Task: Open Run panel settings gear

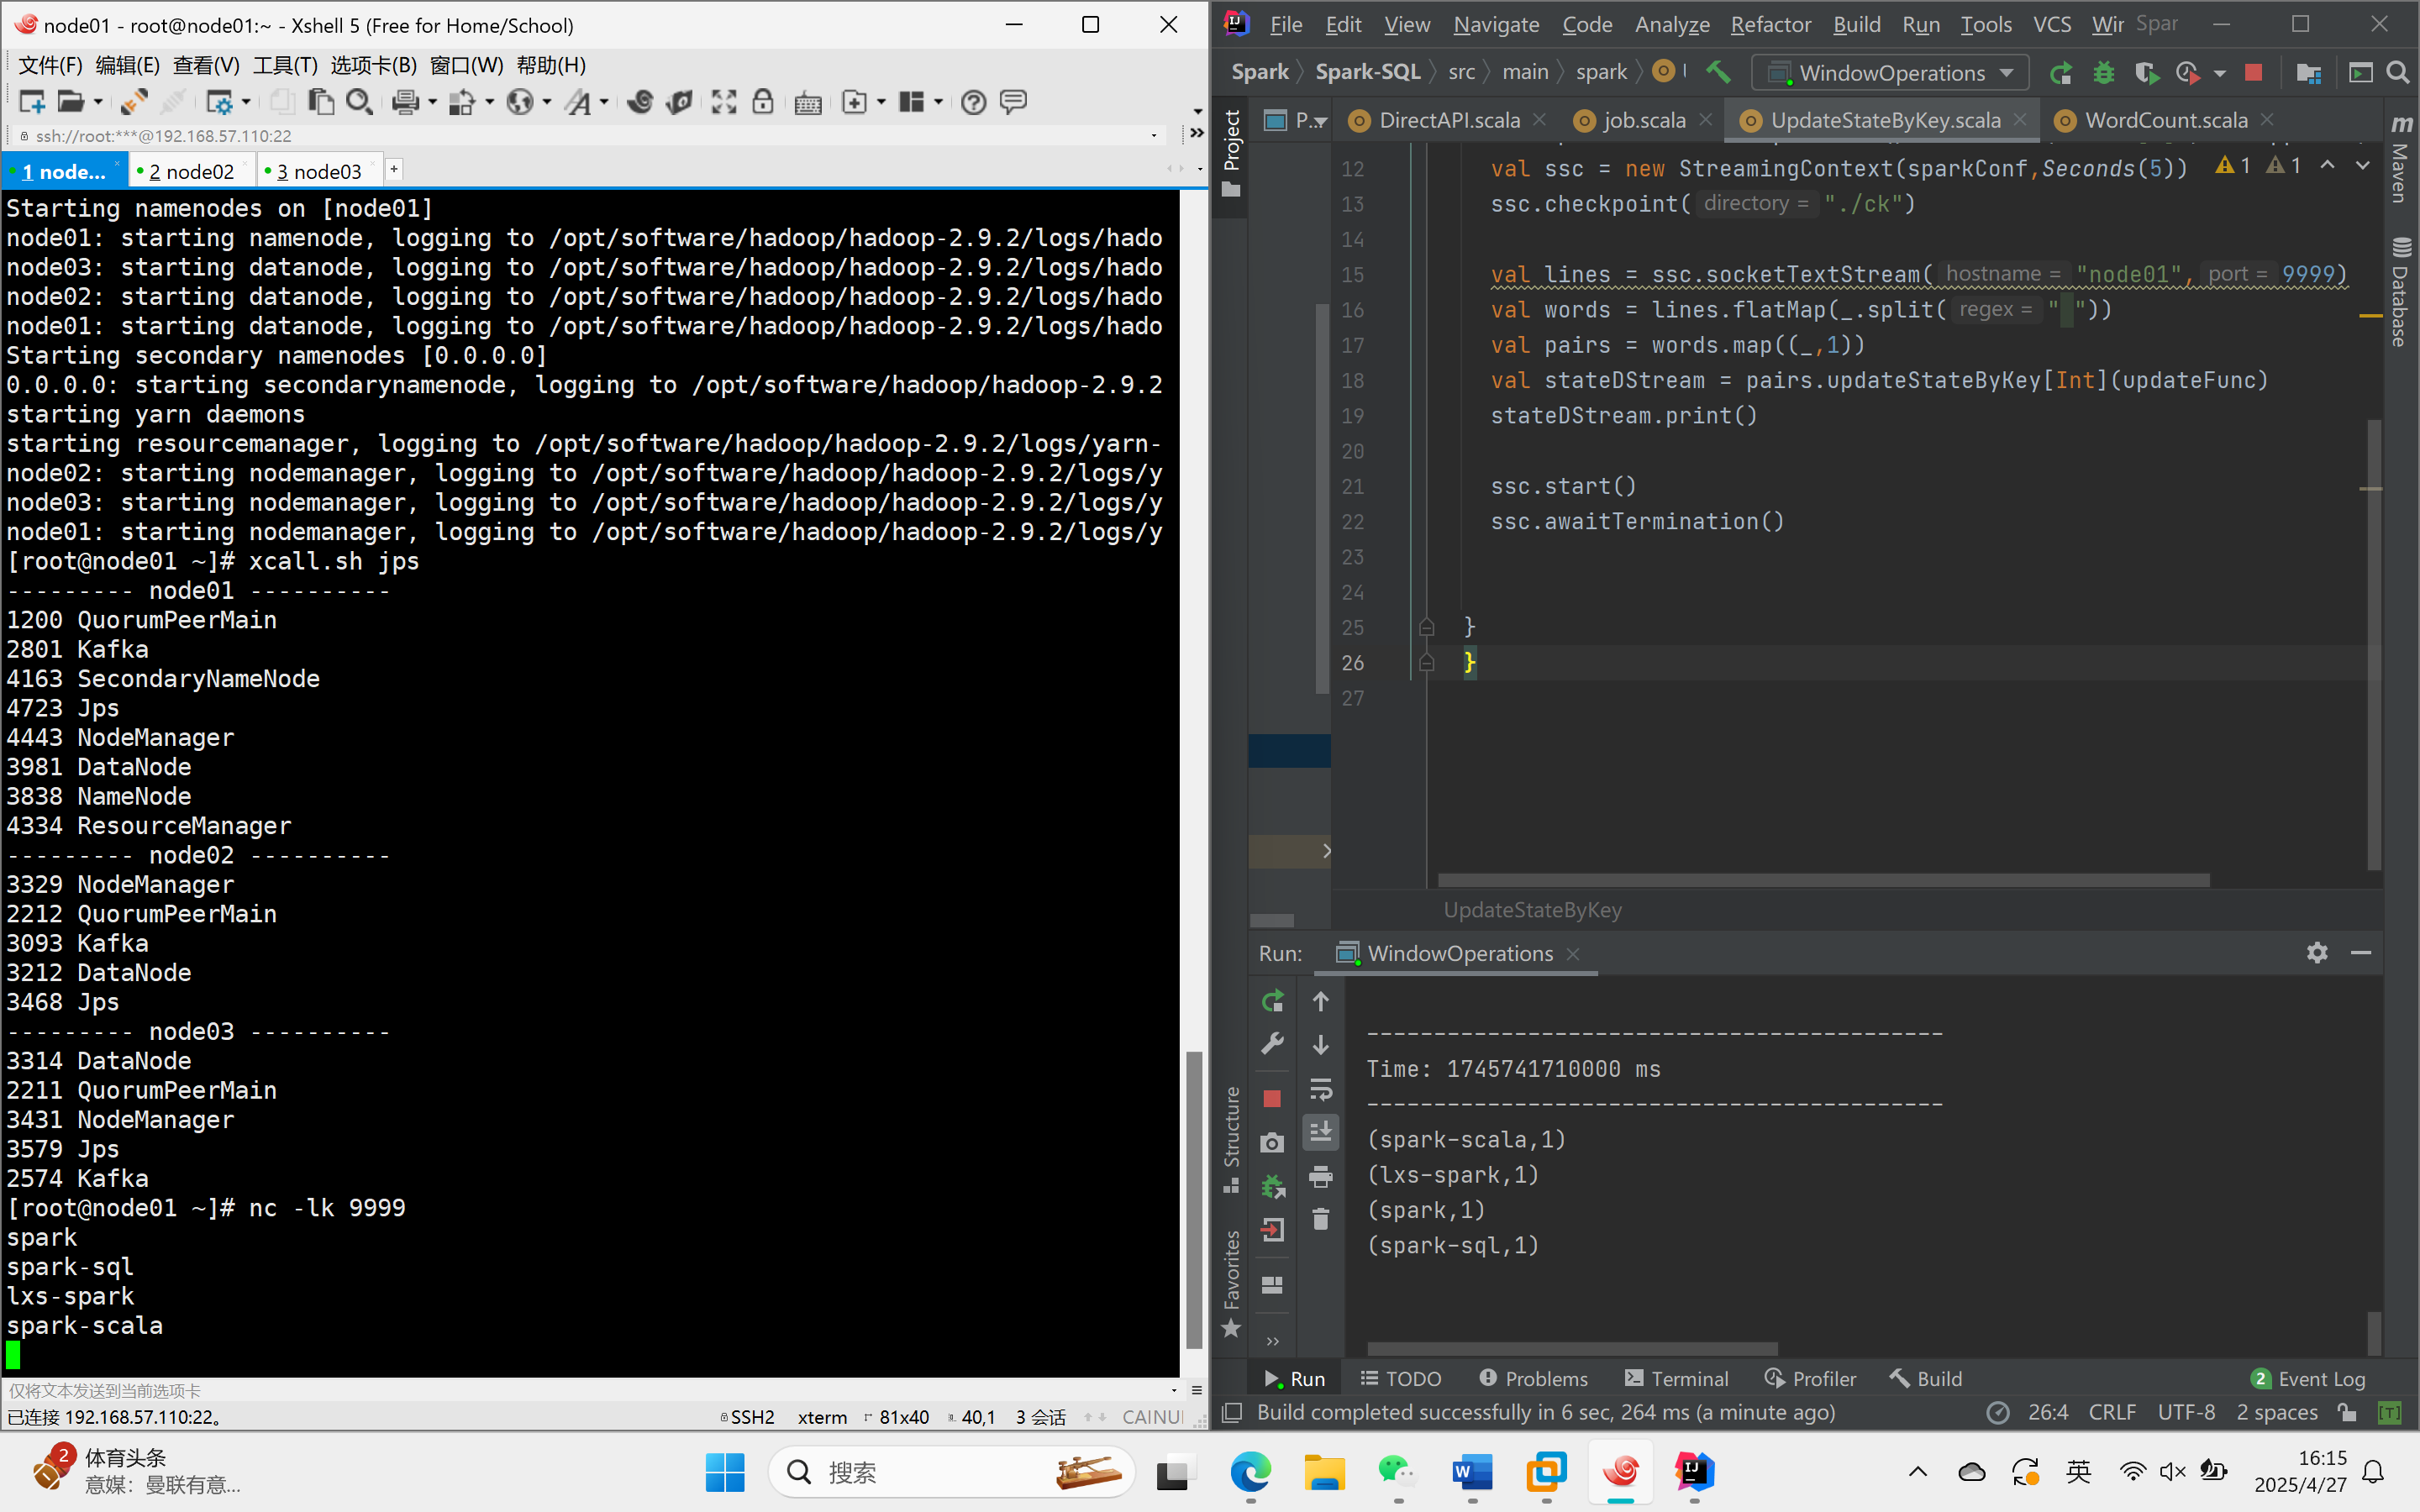Action: coord(2317,953)
